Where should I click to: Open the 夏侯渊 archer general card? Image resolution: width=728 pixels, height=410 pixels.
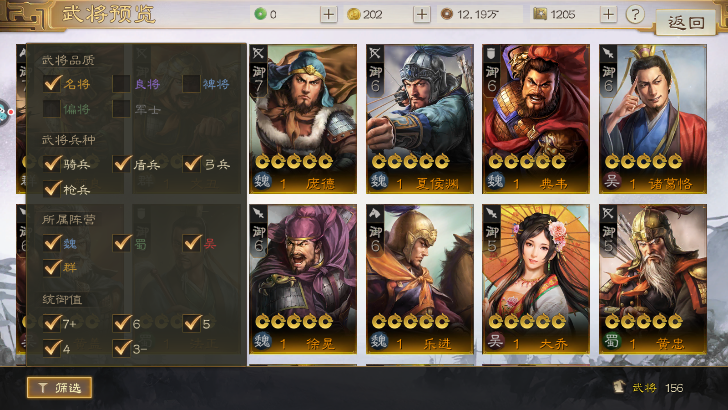tap(420, 119)
